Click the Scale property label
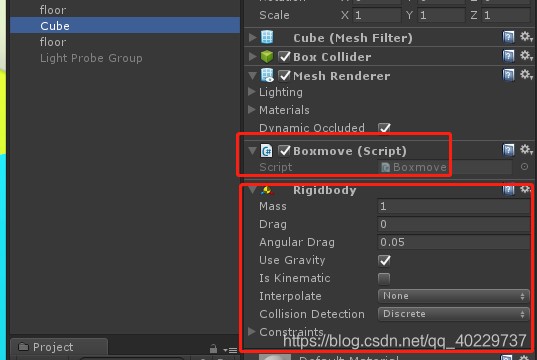 click(x=274, y=15)
